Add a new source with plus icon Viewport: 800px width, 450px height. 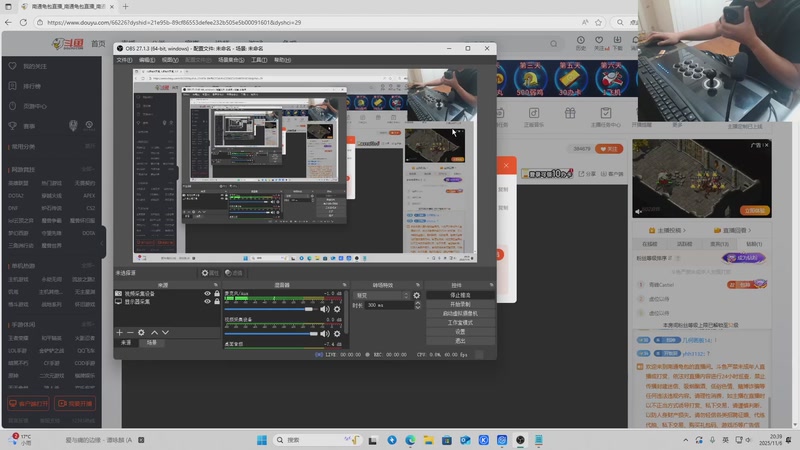pos(119,333)
